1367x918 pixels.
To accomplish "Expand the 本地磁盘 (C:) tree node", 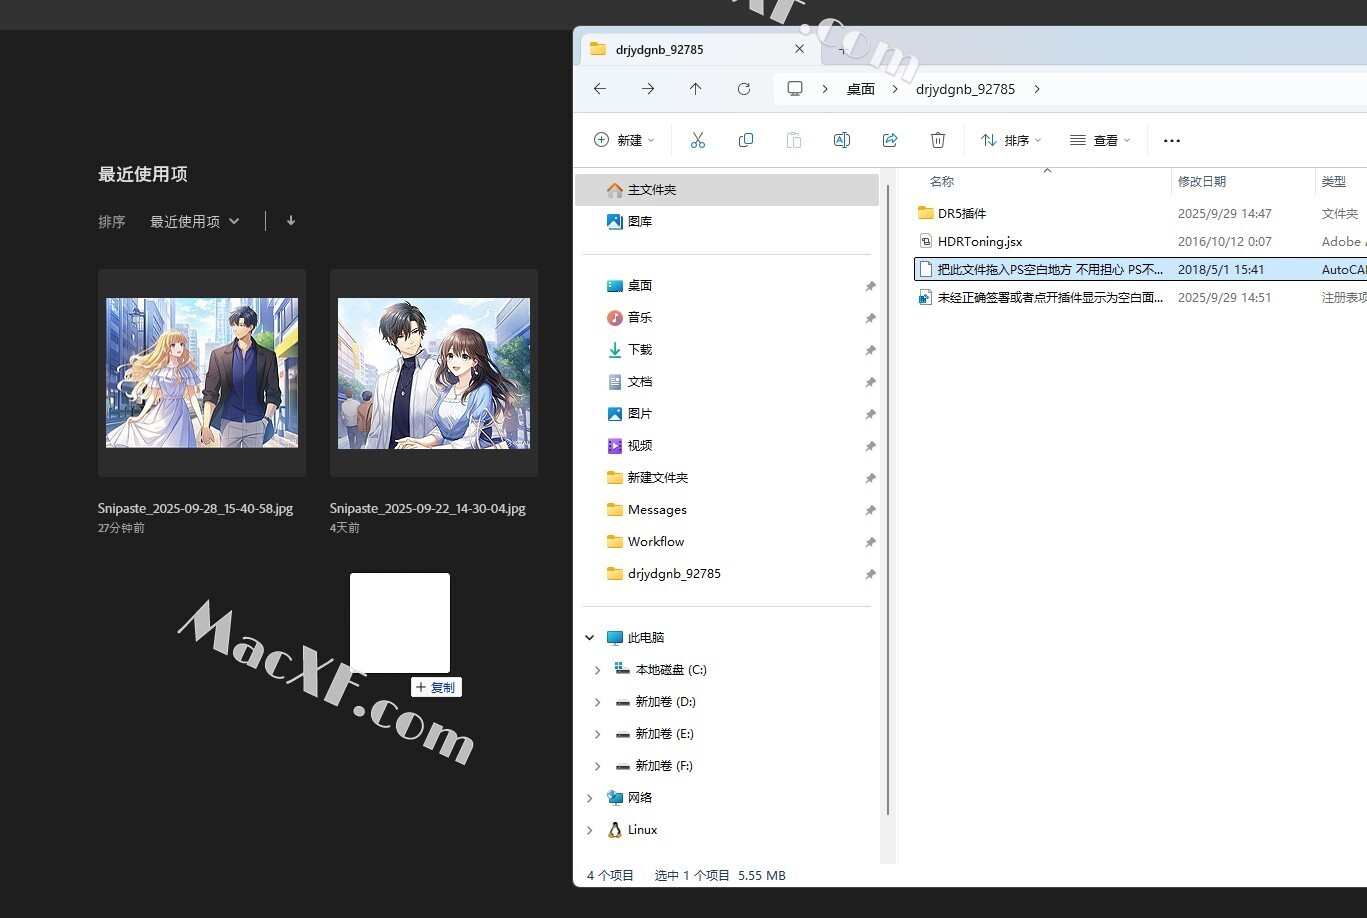I will click(597, 670).
